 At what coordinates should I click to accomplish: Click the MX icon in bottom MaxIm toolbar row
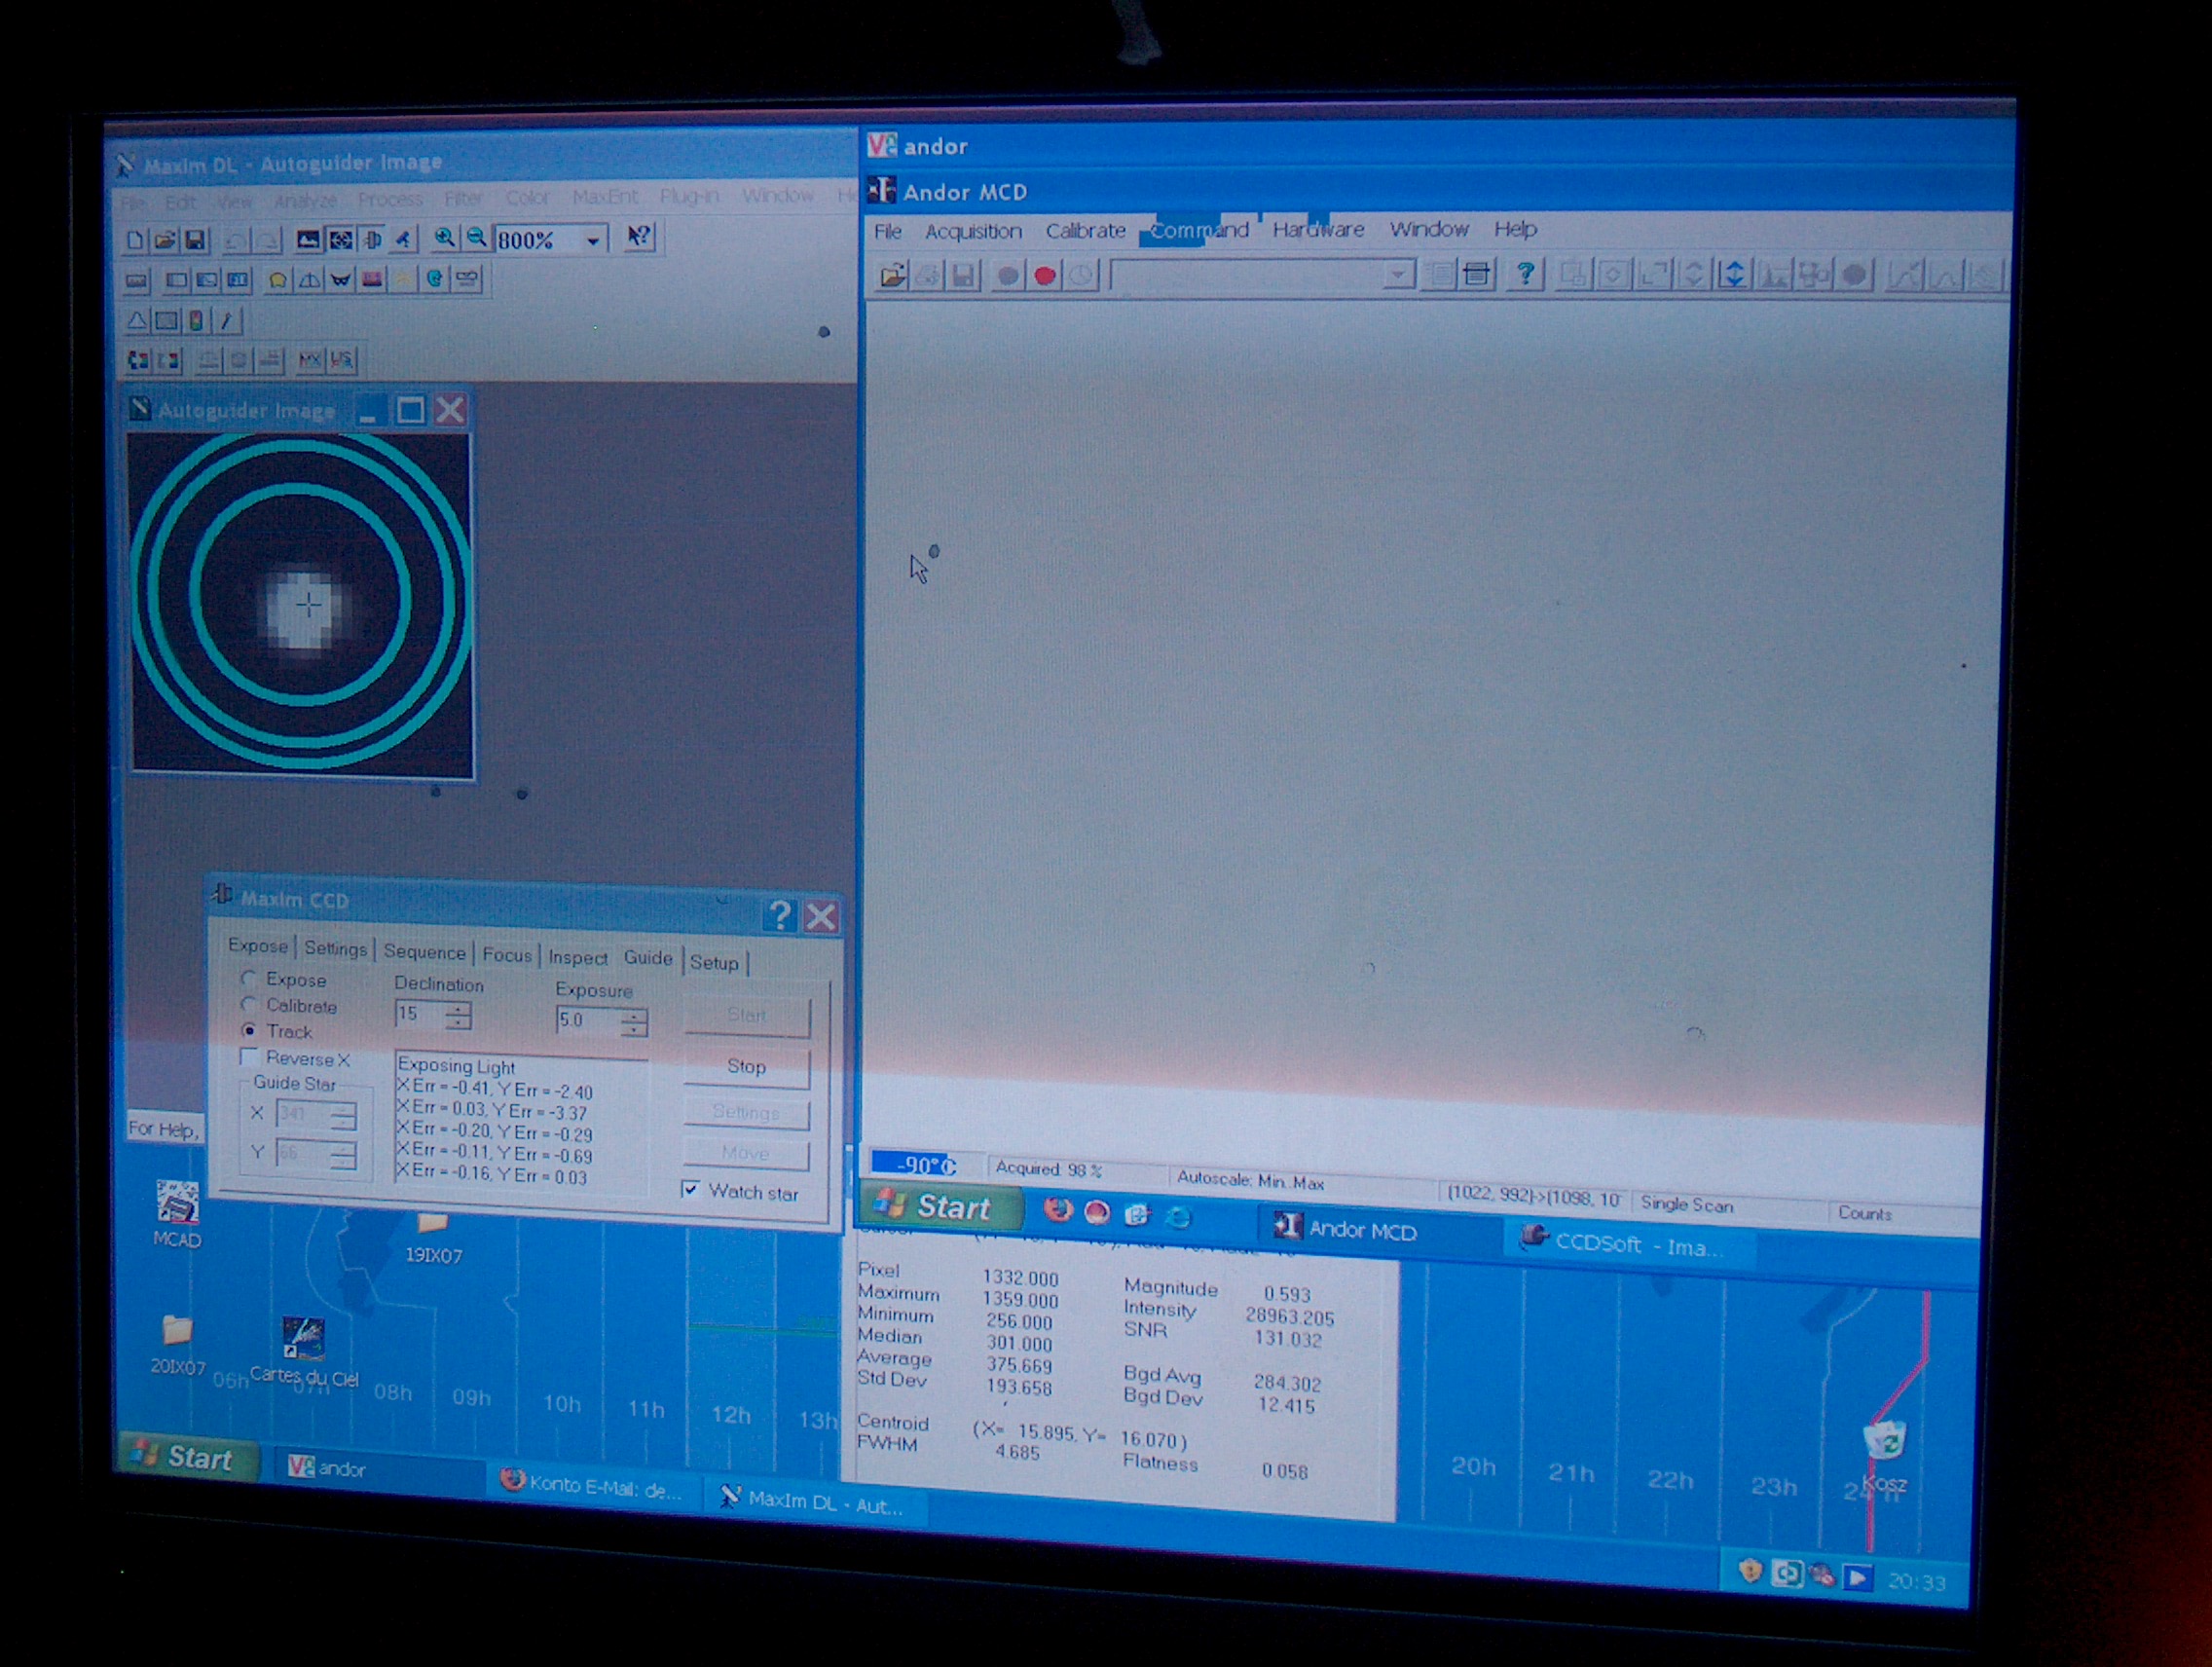click(x=309, y=360)
